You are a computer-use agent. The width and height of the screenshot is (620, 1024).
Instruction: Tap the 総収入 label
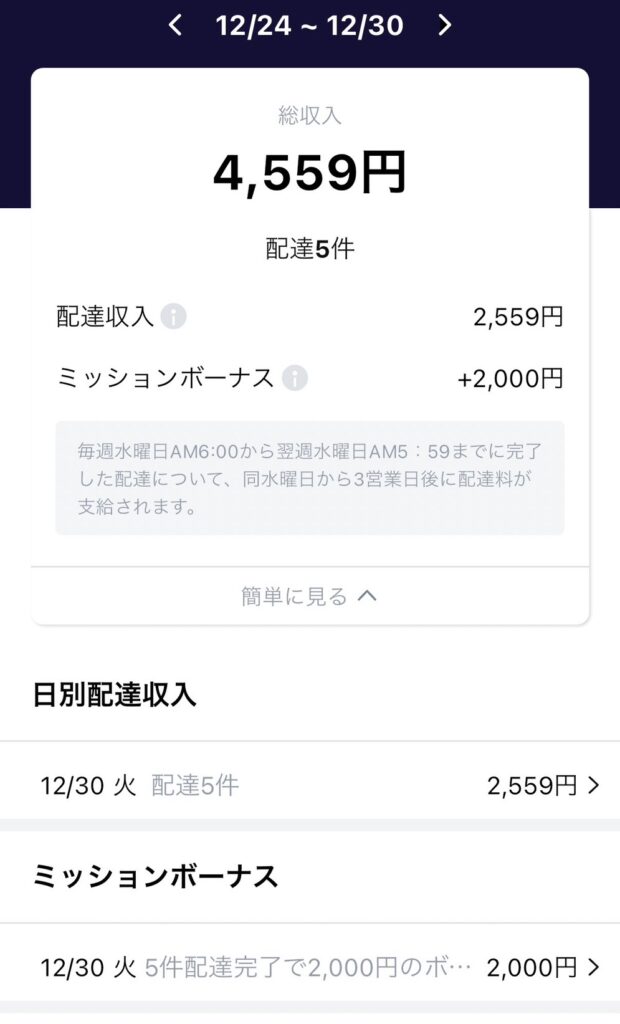coord(310,116)
